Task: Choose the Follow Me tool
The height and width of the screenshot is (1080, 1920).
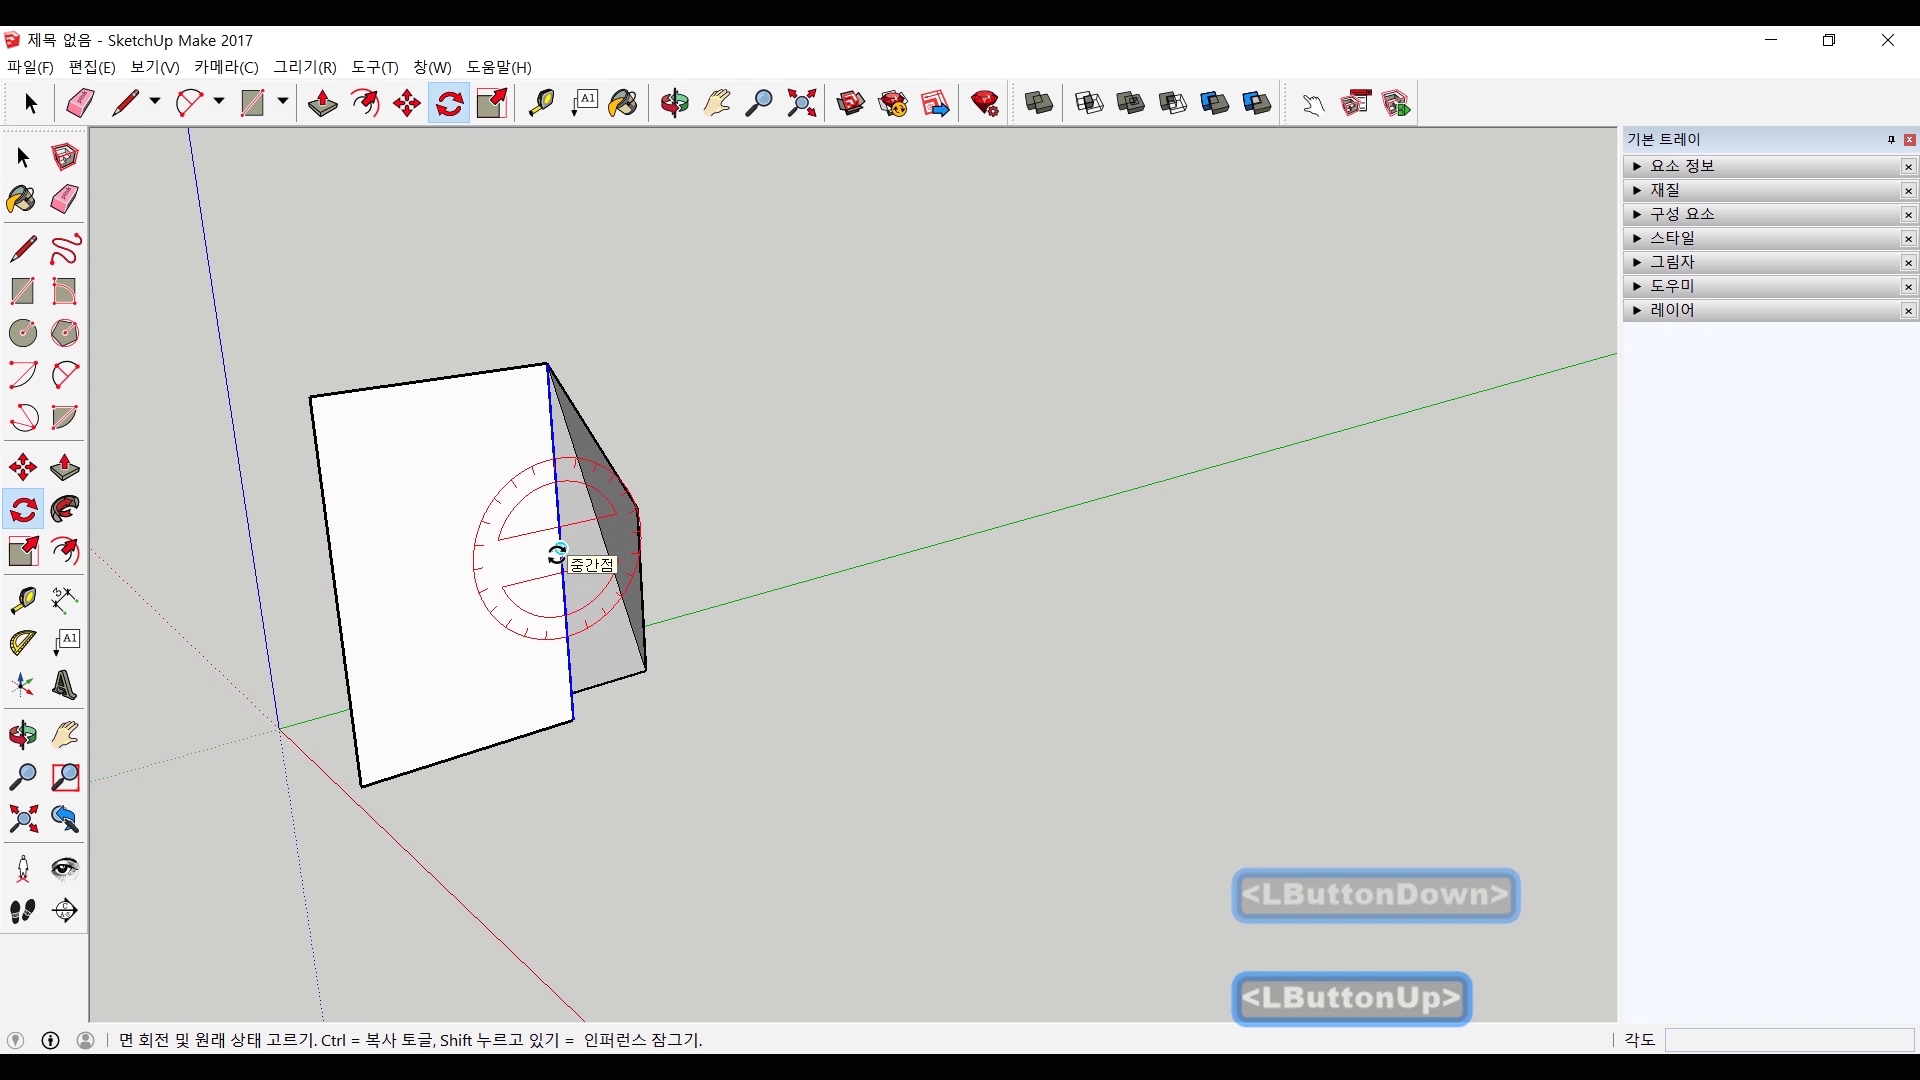Action: (x=65, y=510)
